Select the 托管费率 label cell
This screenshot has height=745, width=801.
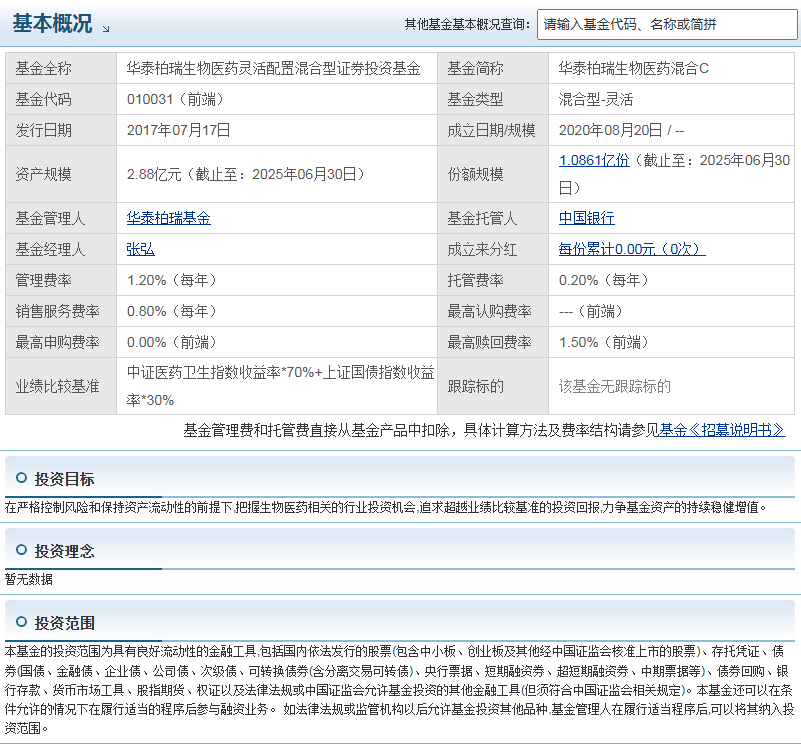click(x=493, y=280)
